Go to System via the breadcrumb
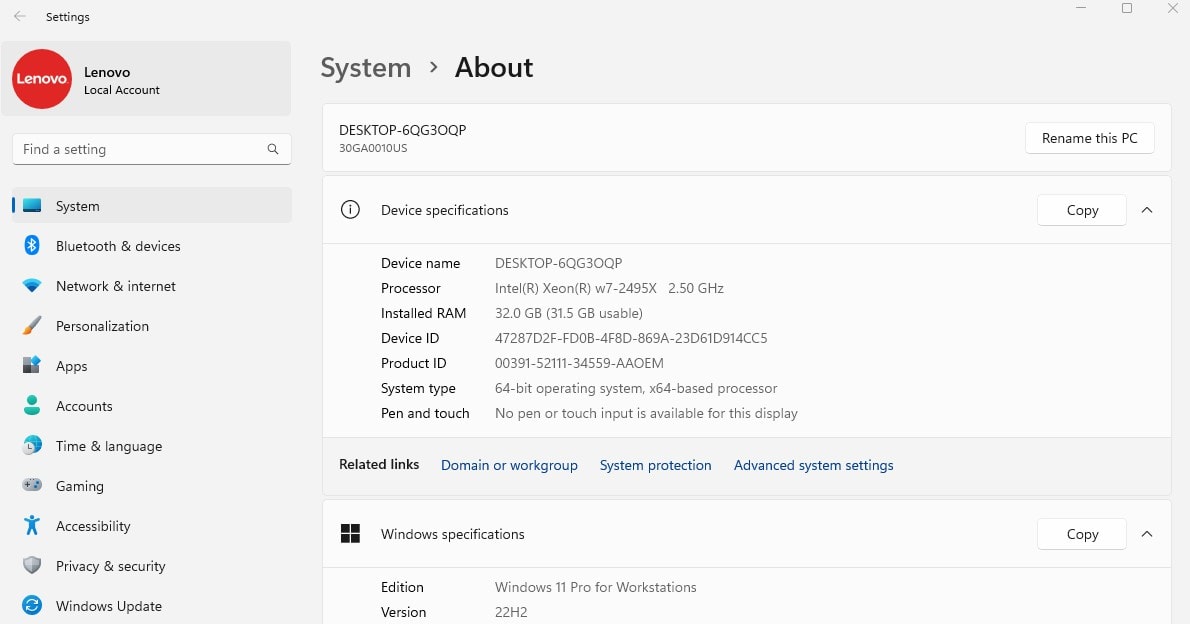Viewport: 1190px width, 624px height. [x=366, y=67]
